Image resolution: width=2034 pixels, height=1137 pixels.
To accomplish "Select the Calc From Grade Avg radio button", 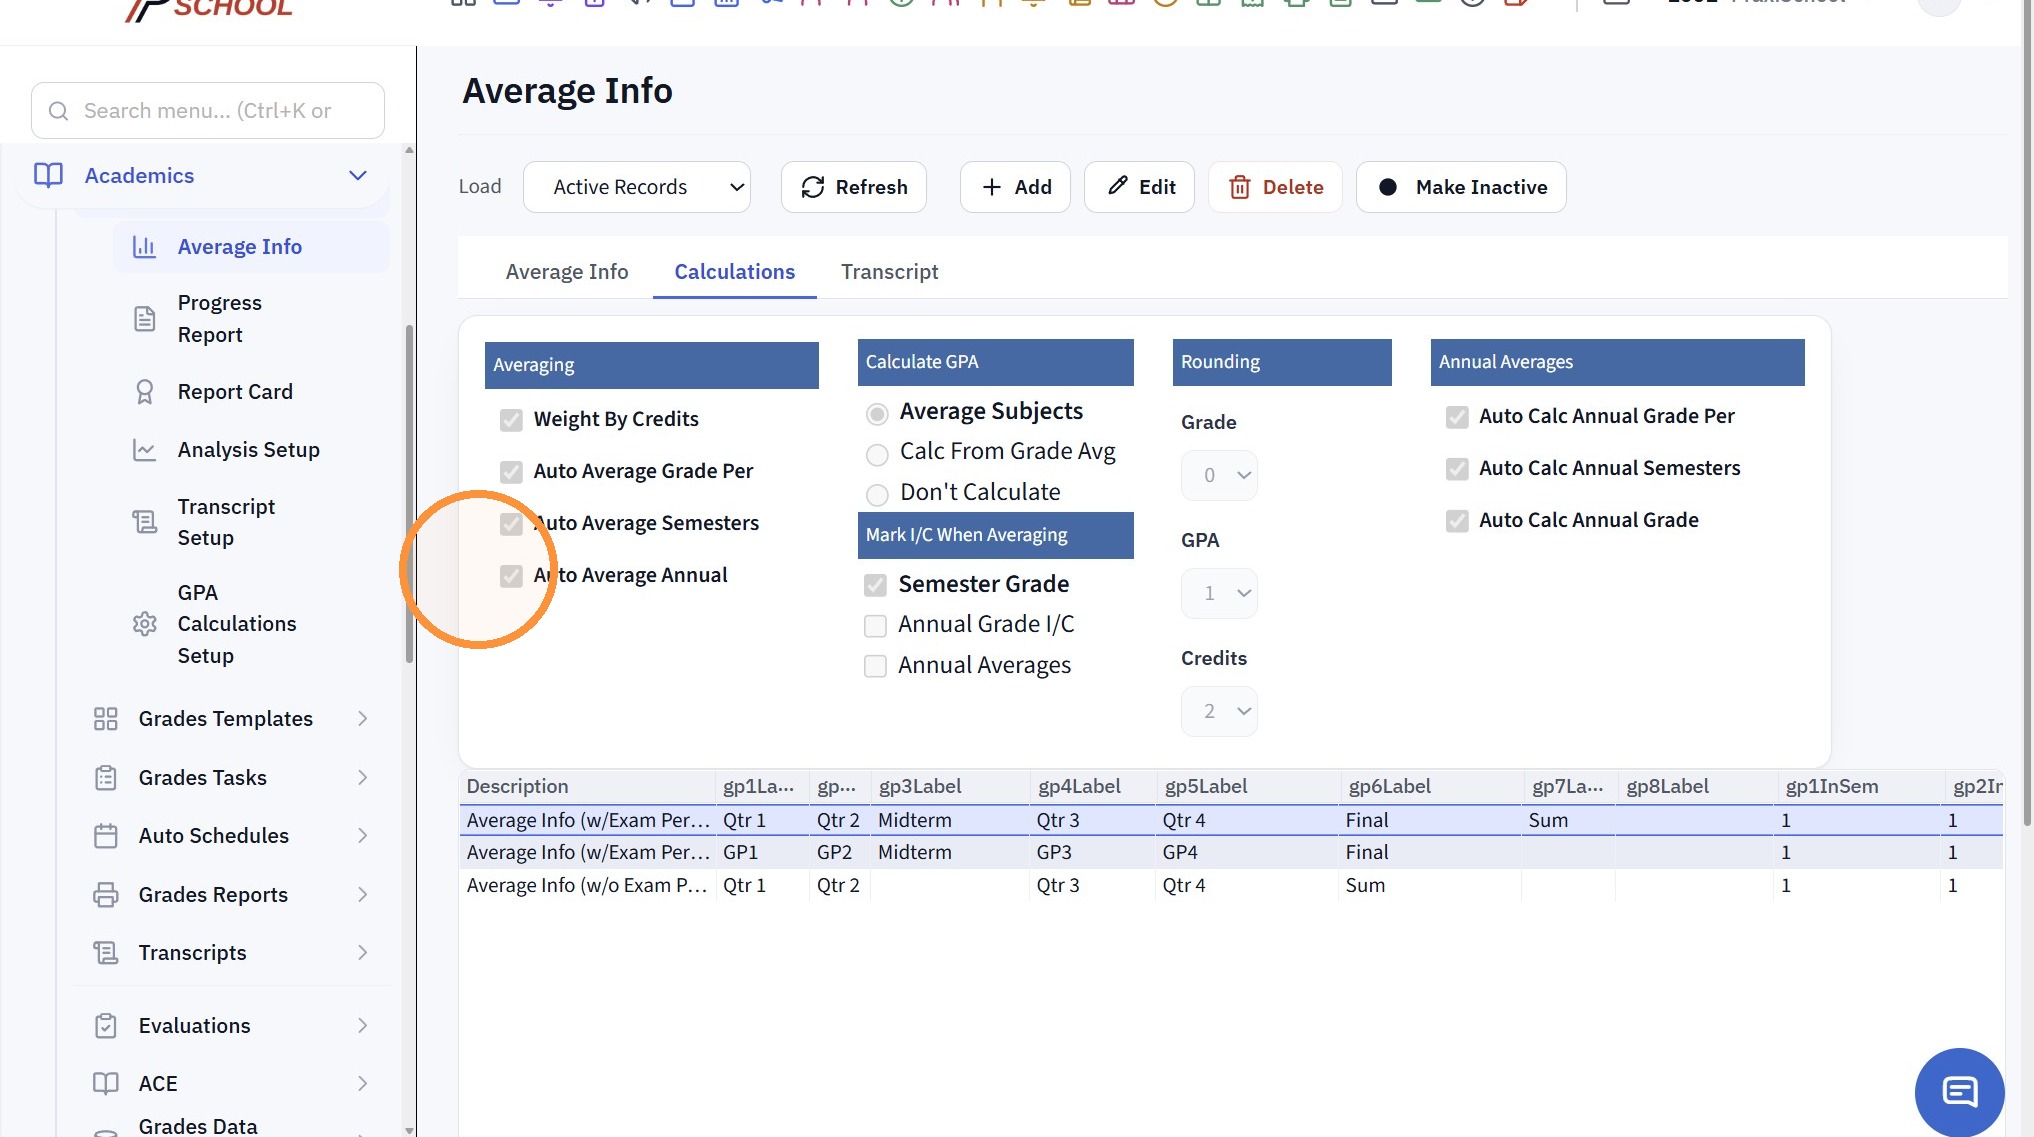I will [x=877, y=455].
